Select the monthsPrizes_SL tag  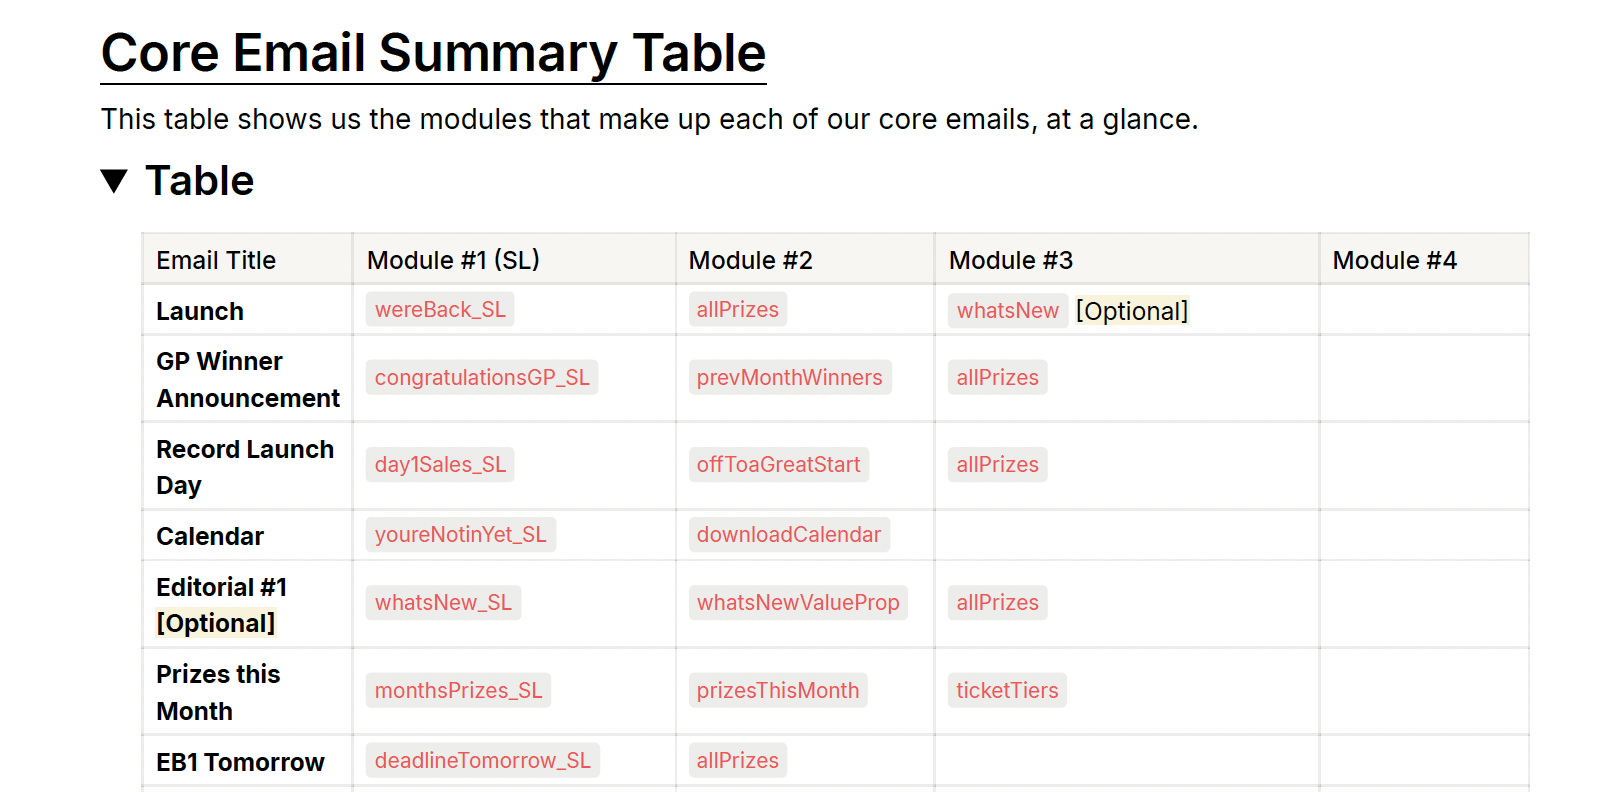coord(458,690)
